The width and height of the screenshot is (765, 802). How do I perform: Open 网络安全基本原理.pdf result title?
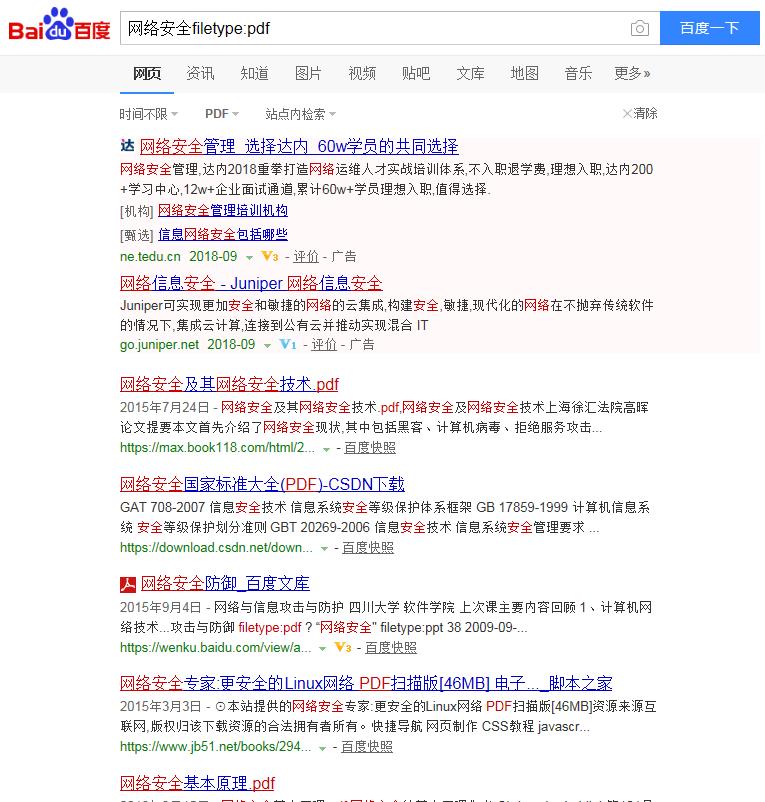pos(197,783)
